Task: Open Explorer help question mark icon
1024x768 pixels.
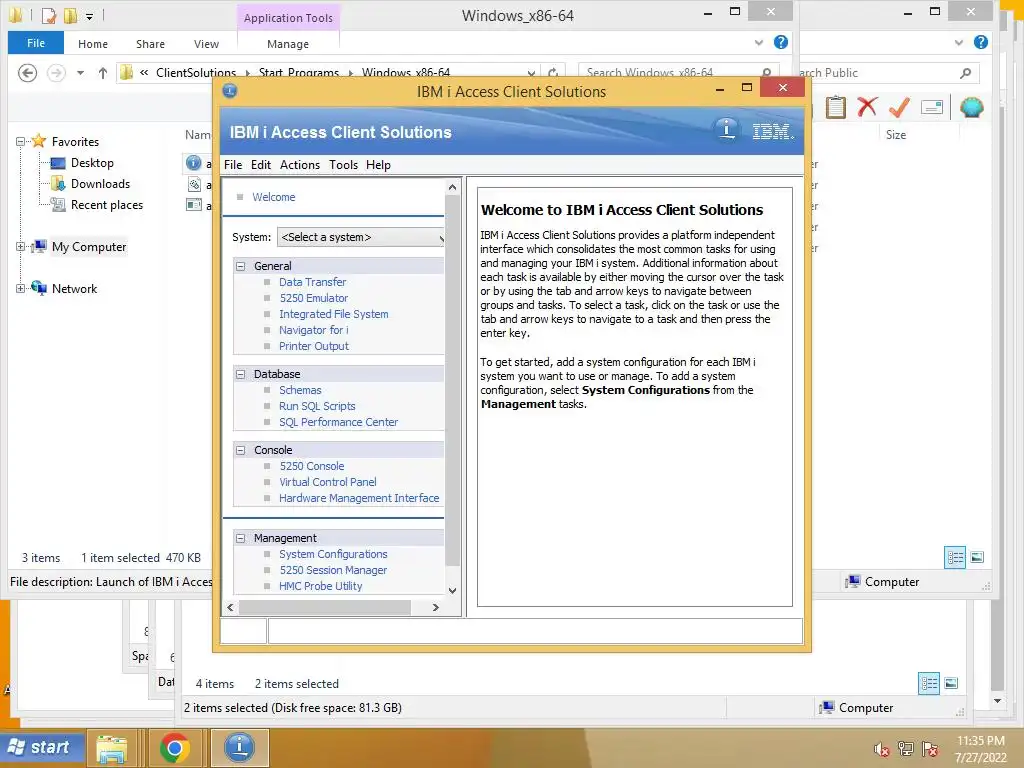Action: coord(780,42)
